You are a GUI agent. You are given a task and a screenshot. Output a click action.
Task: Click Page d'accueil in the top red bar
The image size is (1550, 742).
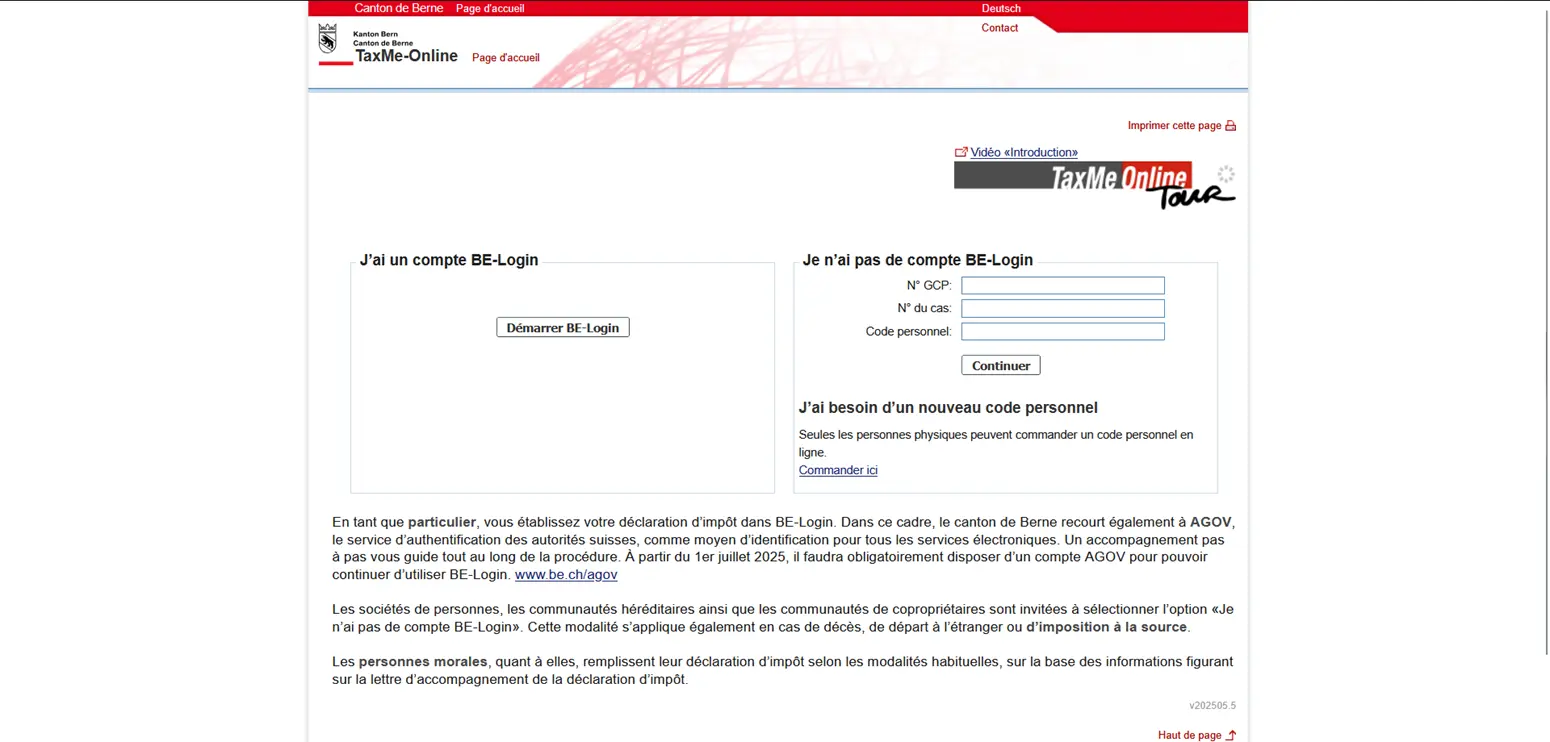pos(489,8)
